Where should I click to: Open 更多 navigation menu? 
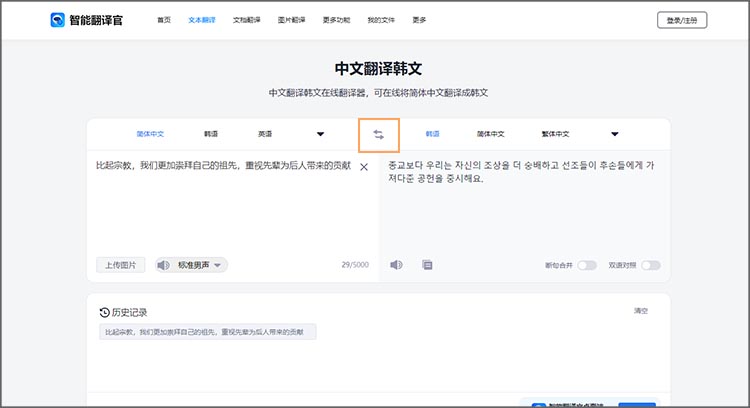419,20
